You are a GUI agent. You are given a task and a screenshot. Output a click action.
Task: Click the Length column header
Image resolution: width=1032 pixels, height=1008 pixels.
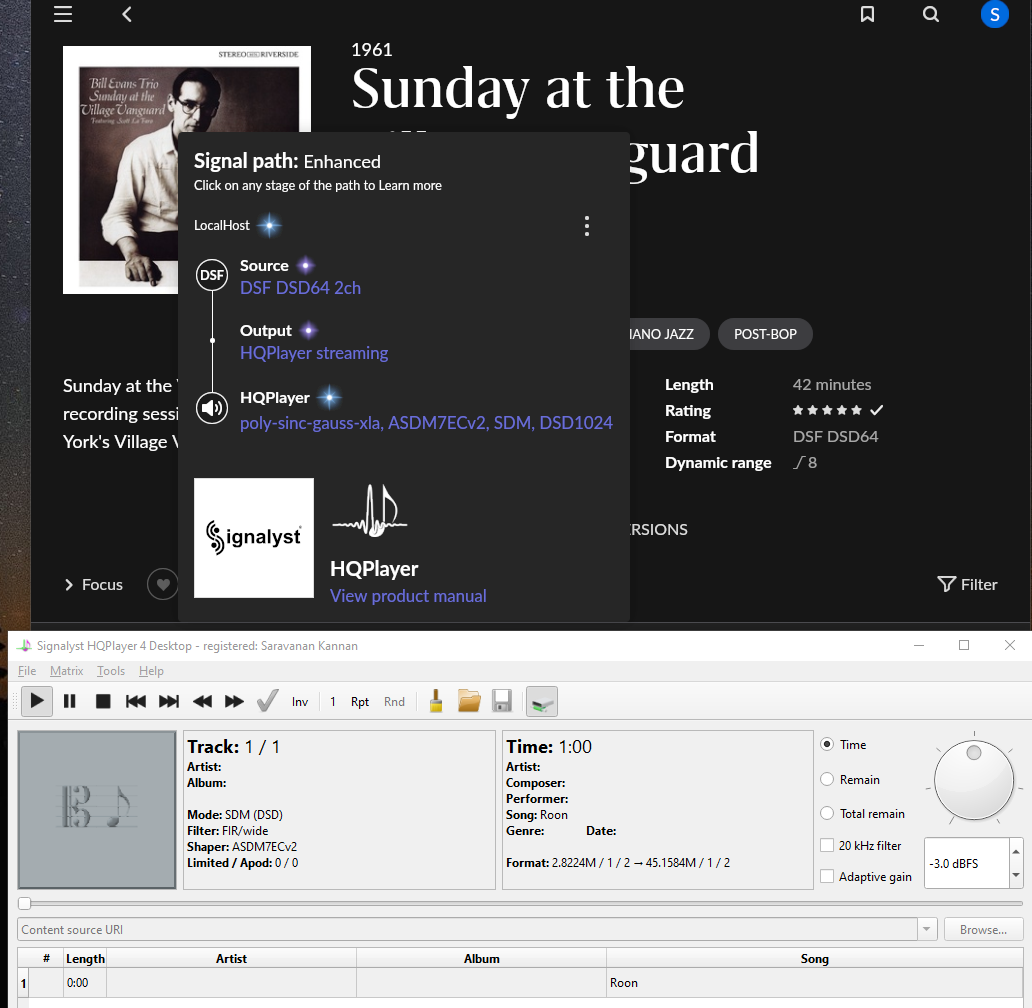[x=85, y=959]
